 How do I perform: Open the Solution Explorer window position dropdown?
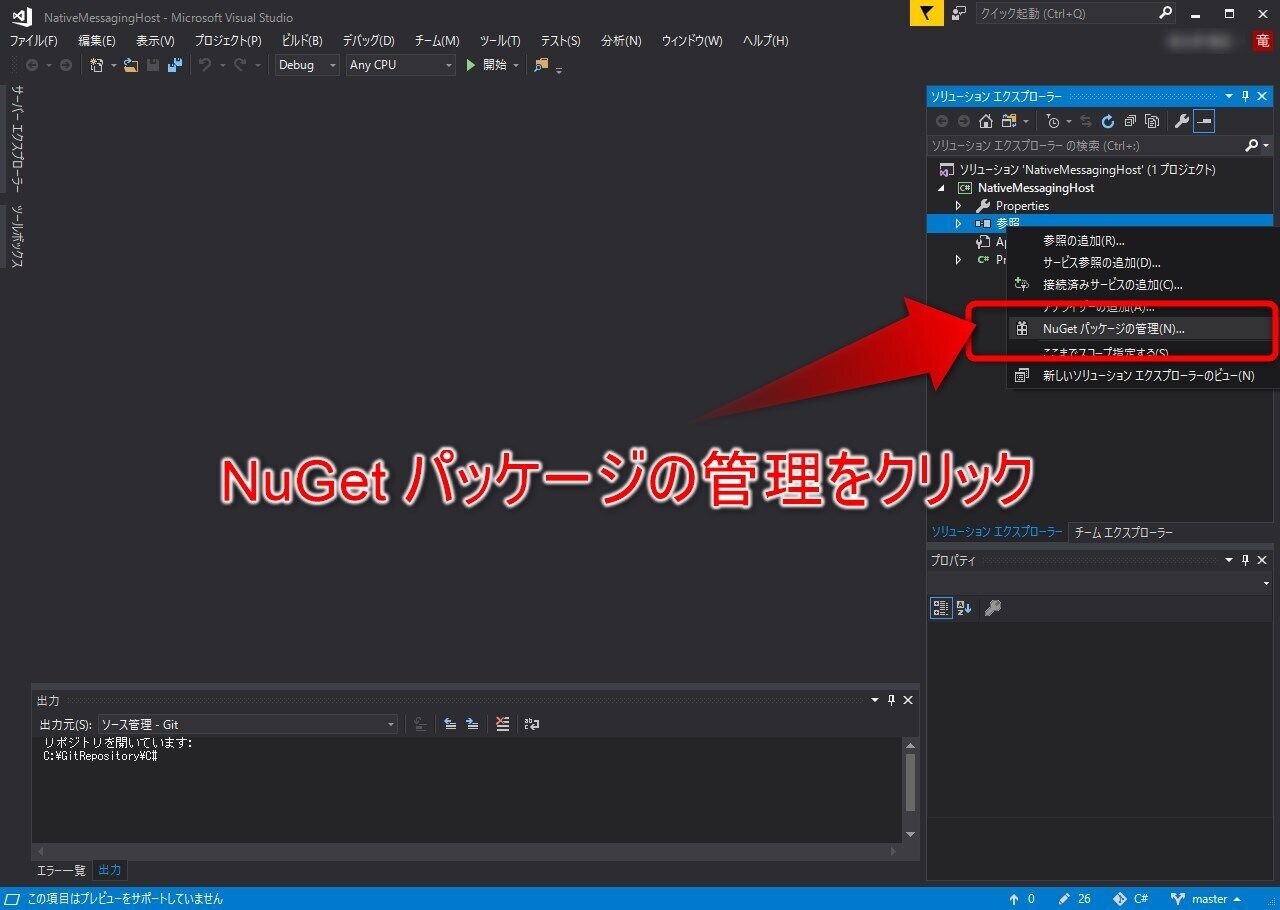coord(1229,96)
